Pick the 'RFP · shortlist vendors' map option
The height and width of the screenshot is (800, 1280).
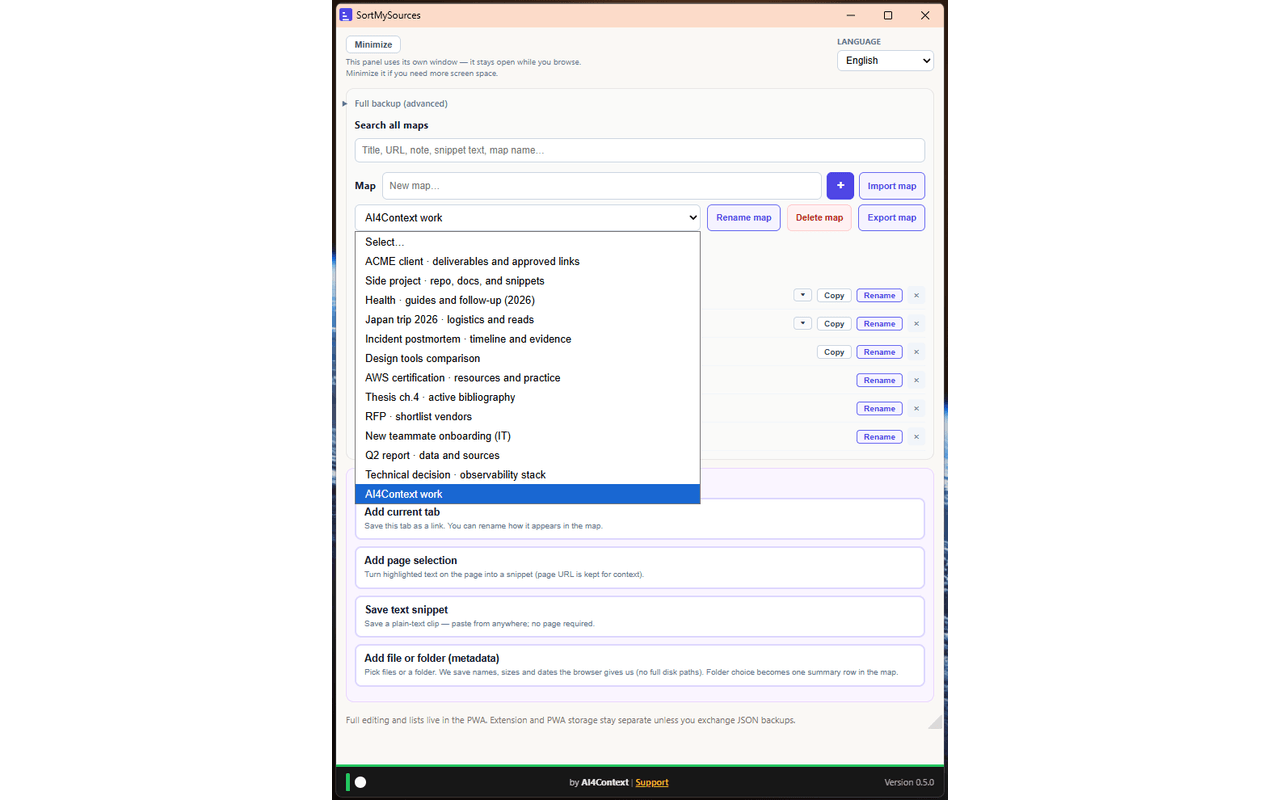(527, 417)
